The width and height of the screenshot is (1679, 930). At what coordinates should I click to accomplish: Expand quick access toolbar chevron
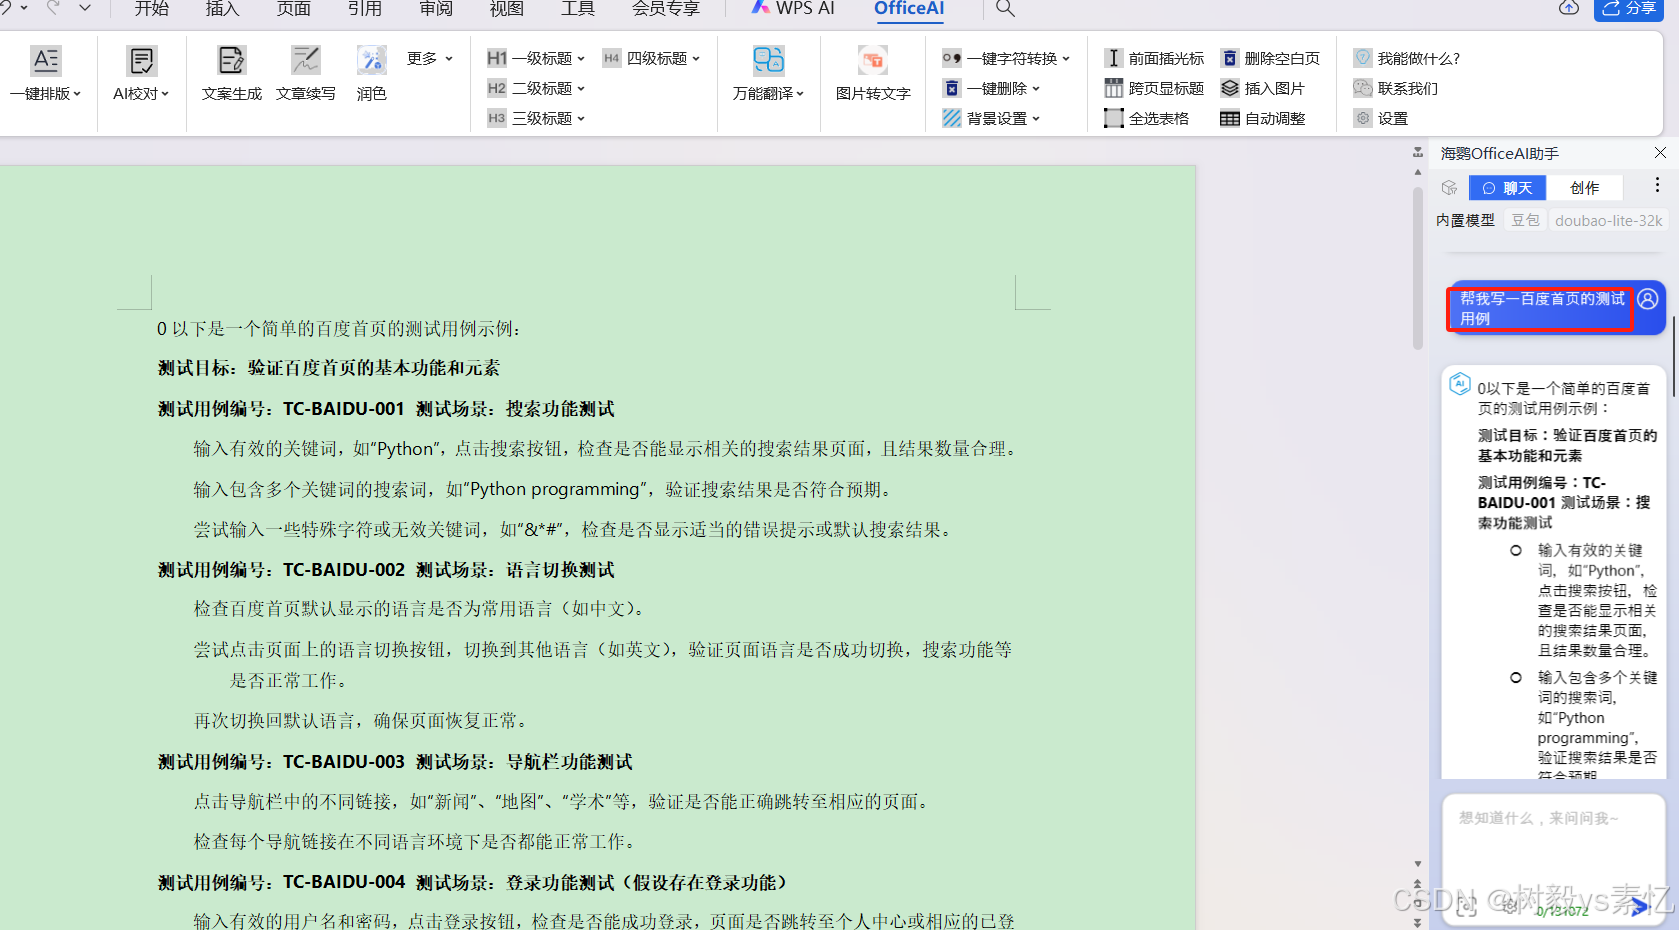pyautogui.click(x=85, y=8)
